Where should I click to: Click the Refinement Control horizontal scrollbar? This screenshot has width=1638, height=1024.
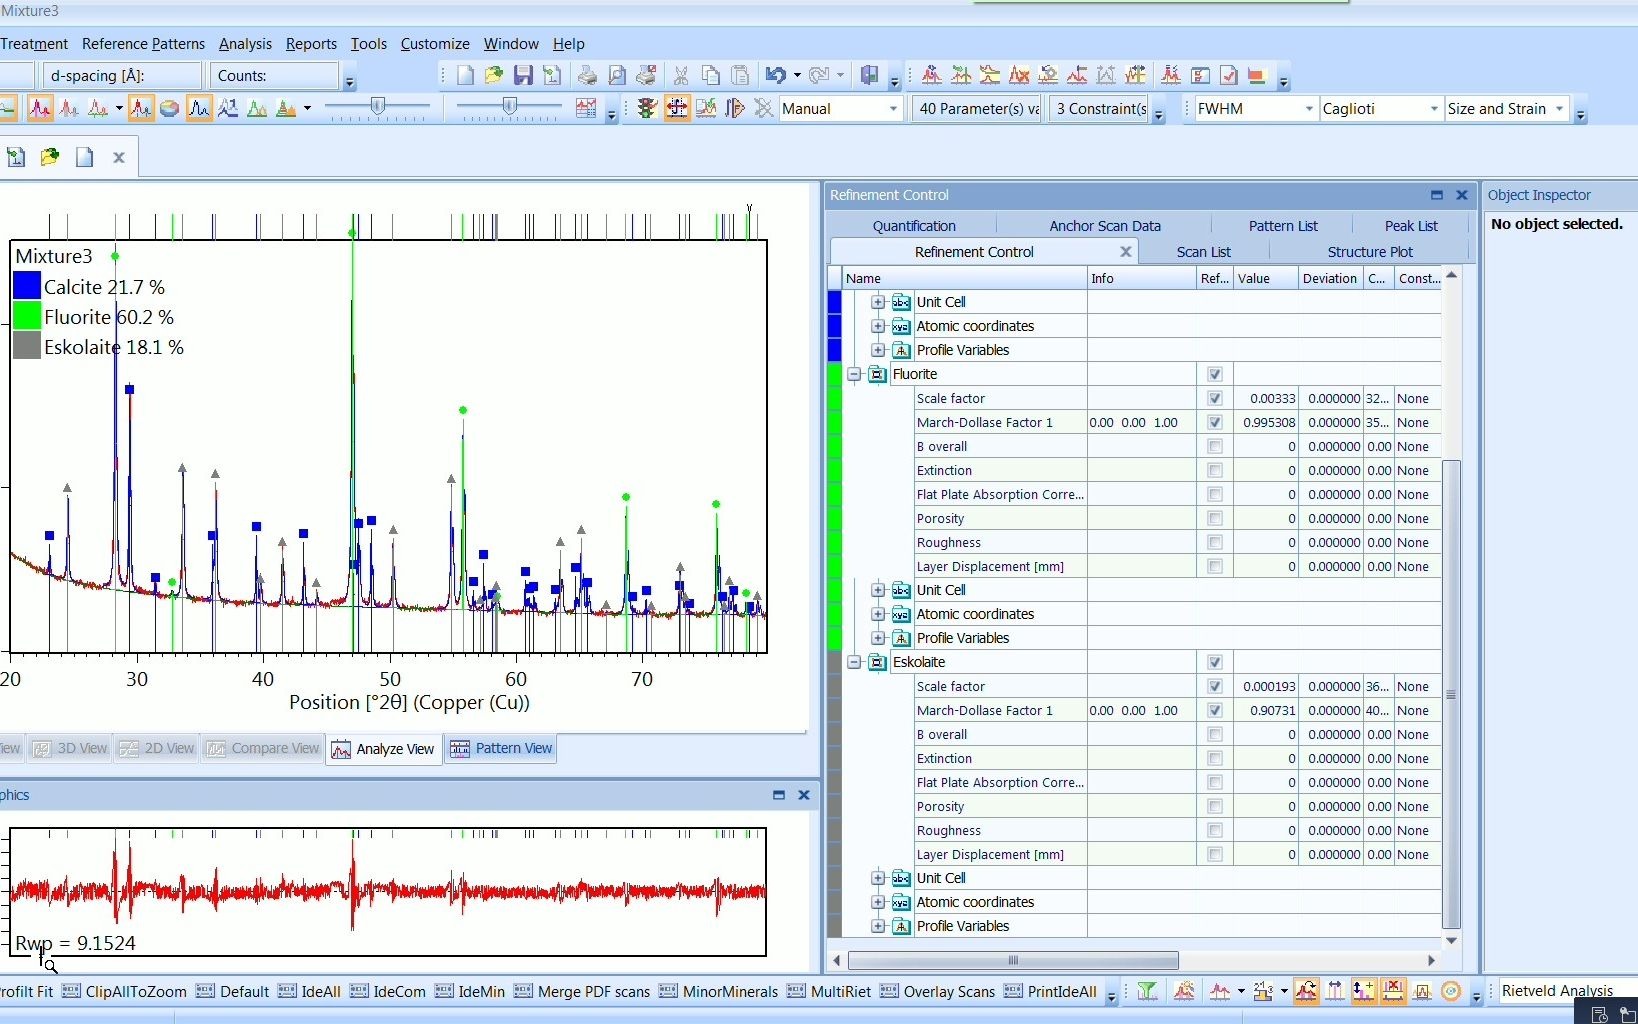1013,960
